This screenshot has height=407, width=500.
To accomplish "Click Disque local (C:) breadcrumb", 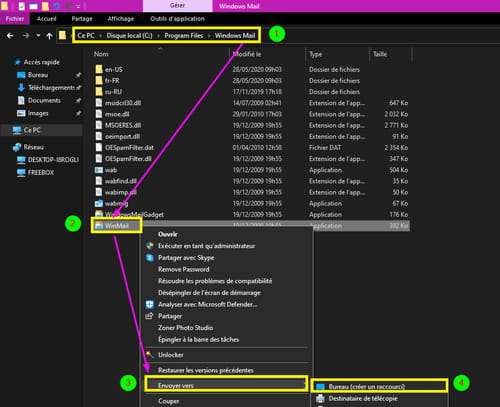I will click(129, 35).
